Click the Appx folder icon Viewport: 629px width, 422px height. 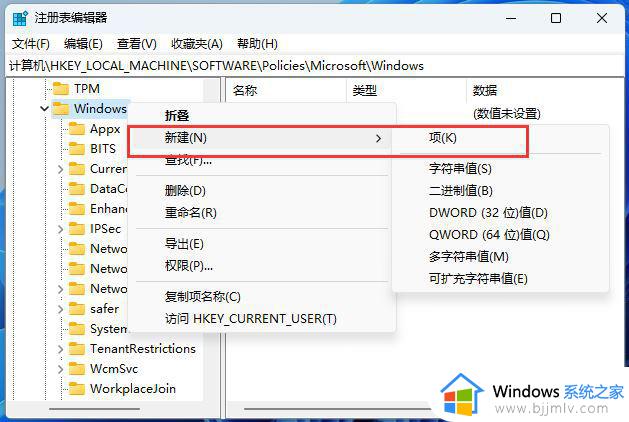(x=77, y=129)
